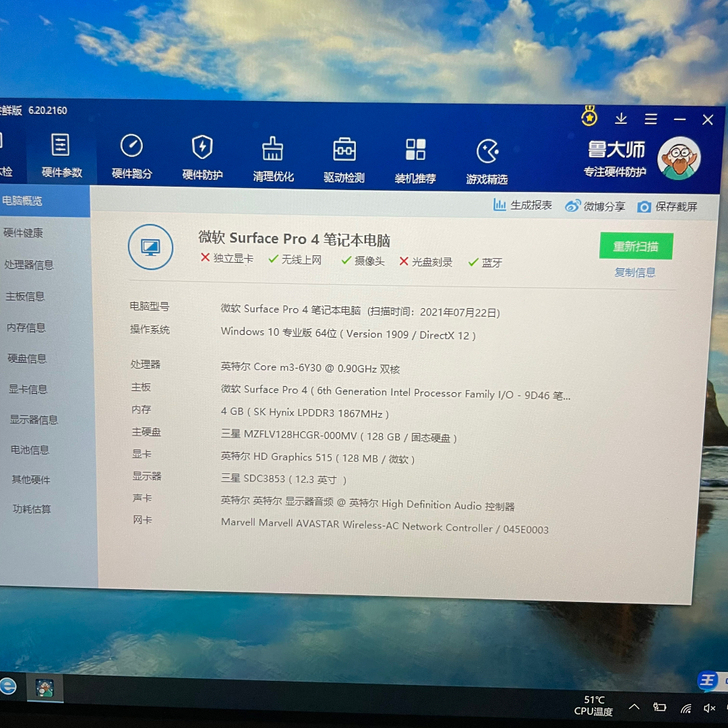Select 功耗估算 in the sidebar
Viewport: 728px width, 728px height.
pyautogui.click(x=32, y=509)
